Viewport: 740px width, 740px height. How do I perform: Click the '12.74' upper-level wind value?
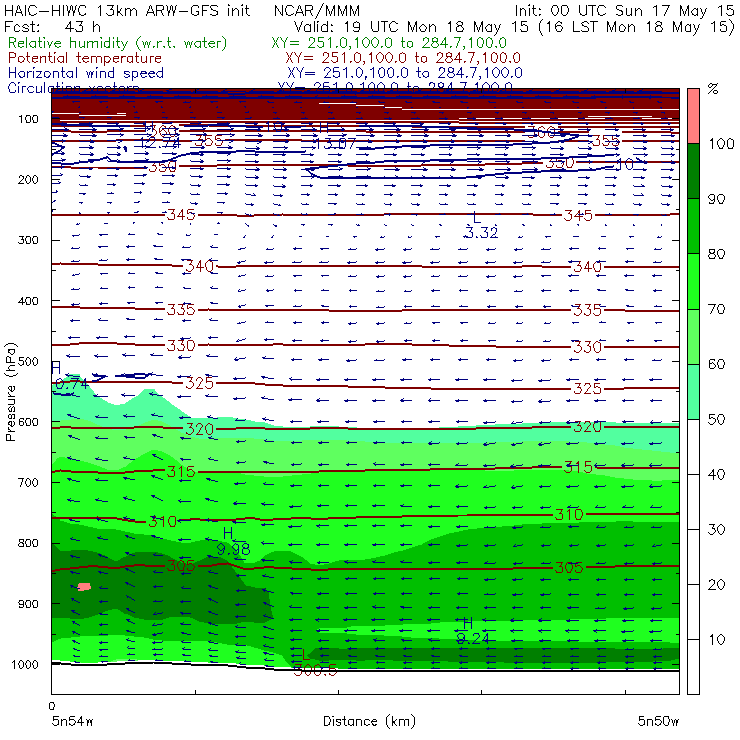click(x=160, y=142)
